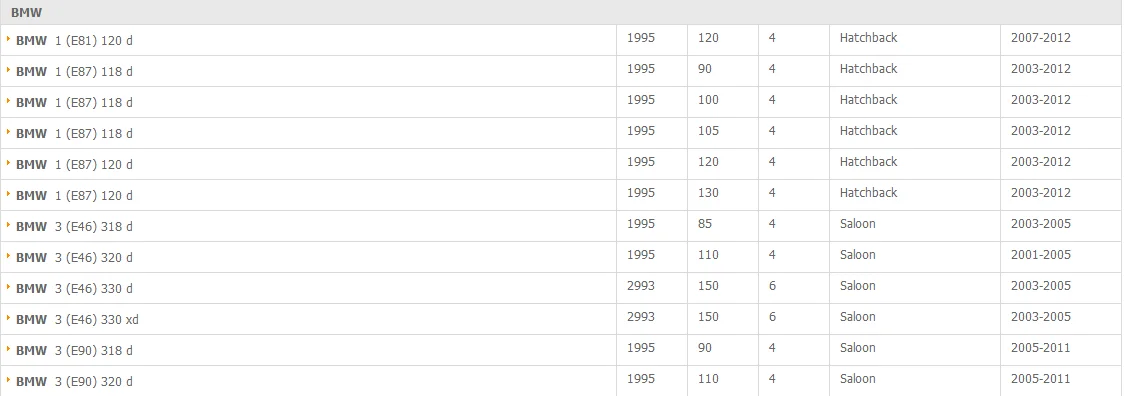Viewport: 1124px width, 396px height.
Task: Click the arrow next to BMW 3 (E46) 318 d
Action: pos(9,225)
